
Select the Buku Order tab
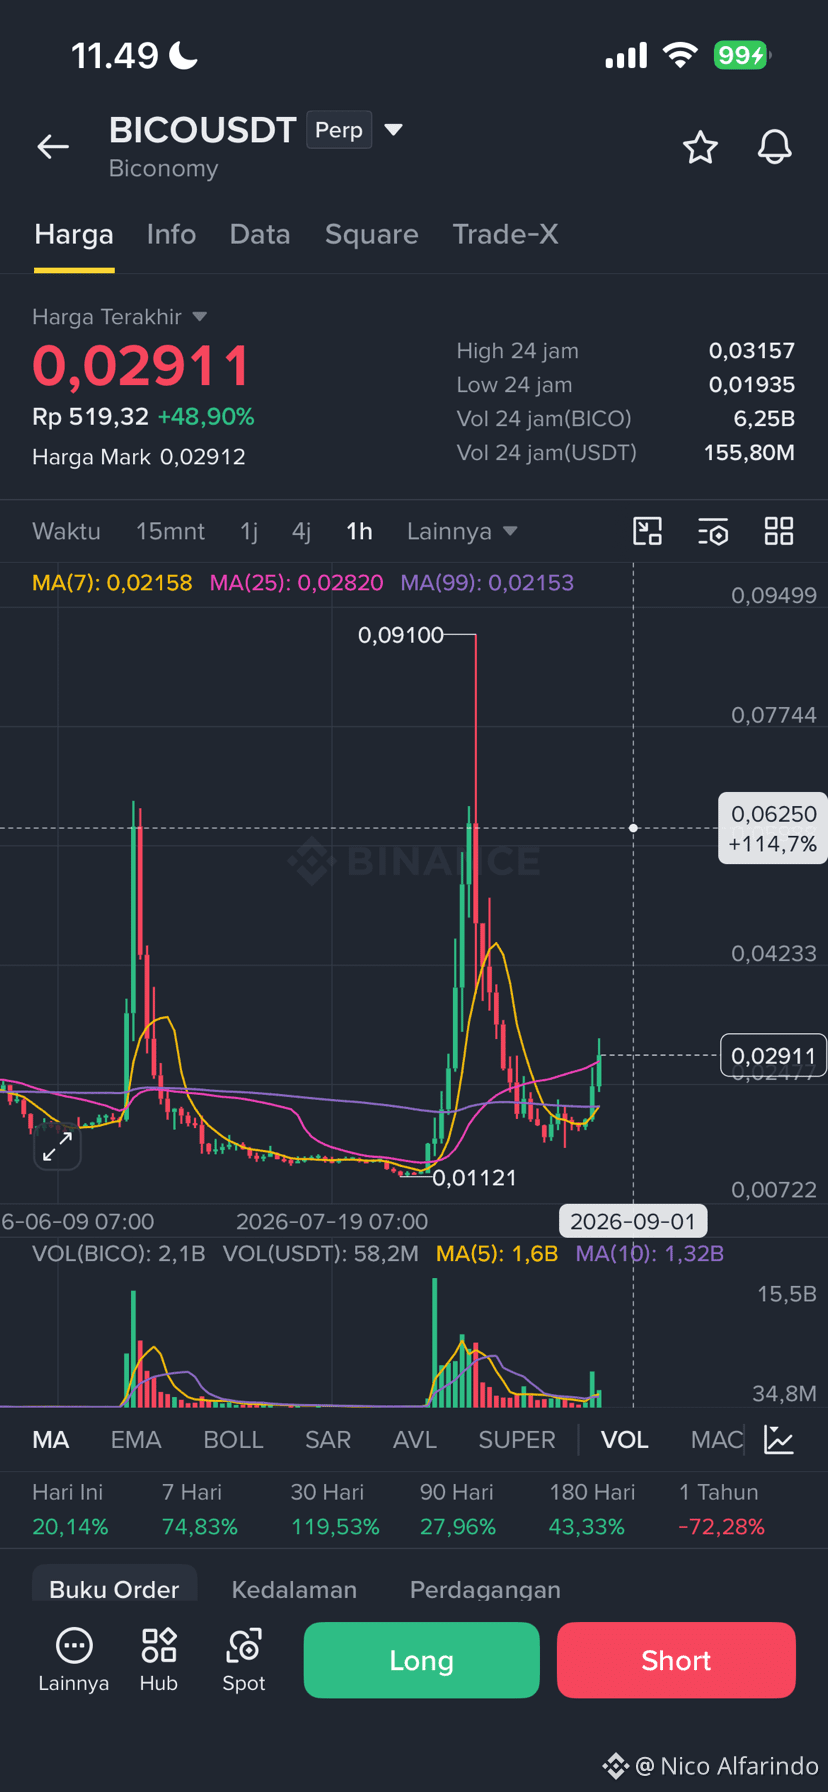pos(114,1589)
